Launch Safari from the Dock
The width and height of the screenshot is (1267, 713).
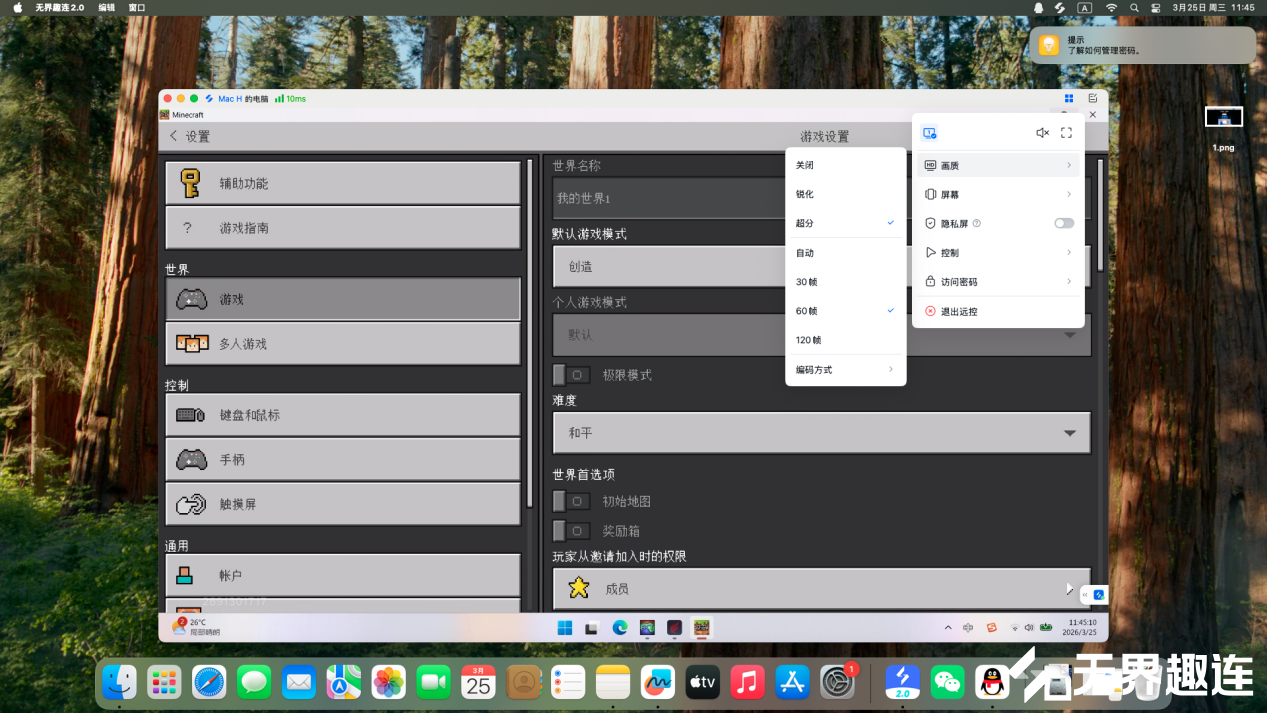point(209,682)
